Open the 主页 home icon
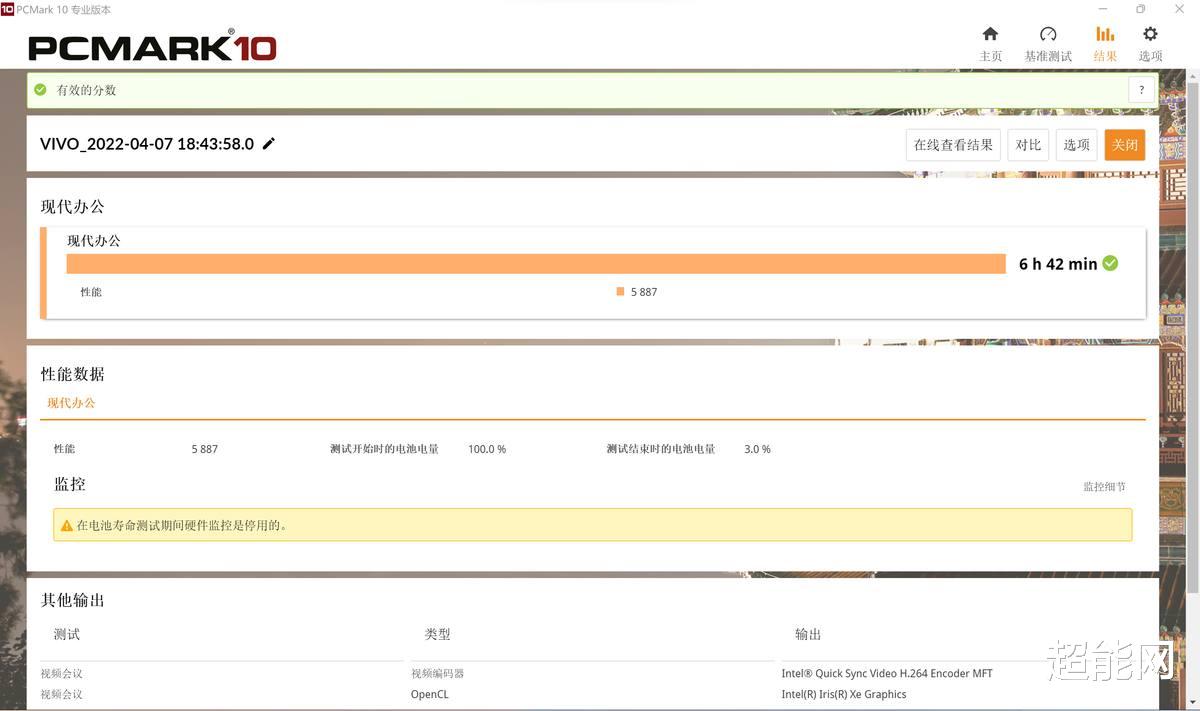Viewport: 1200px width, 711px height. pos(990,33)
